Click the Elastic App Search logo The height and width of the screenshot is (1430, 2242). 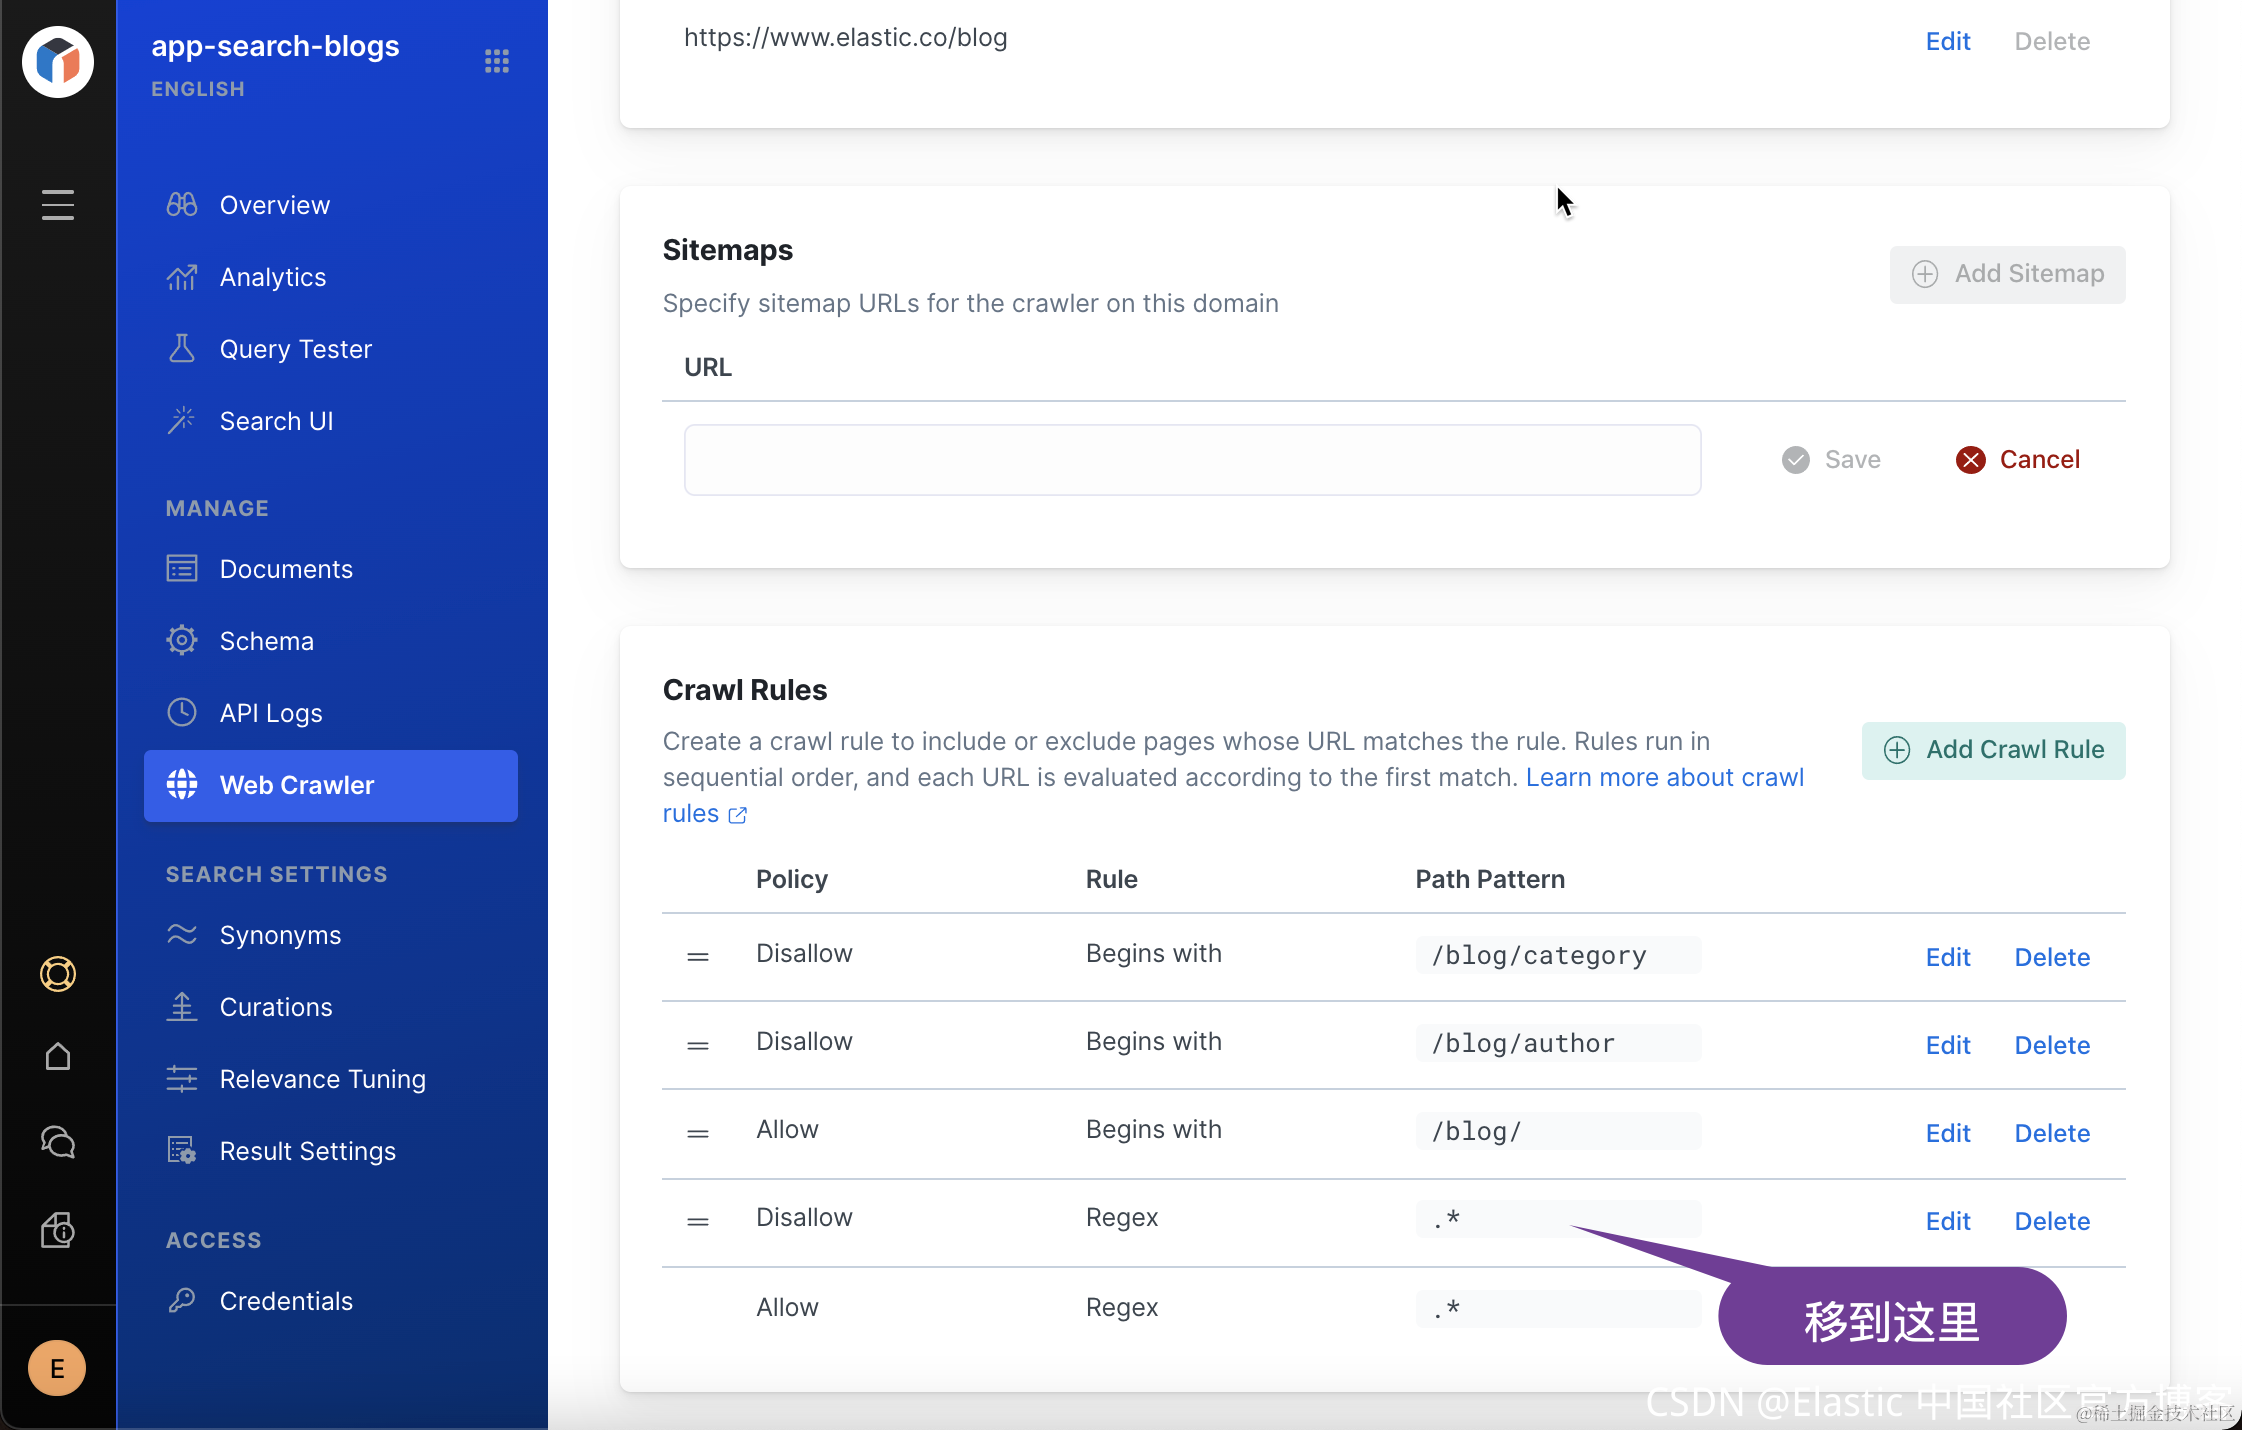58,62
